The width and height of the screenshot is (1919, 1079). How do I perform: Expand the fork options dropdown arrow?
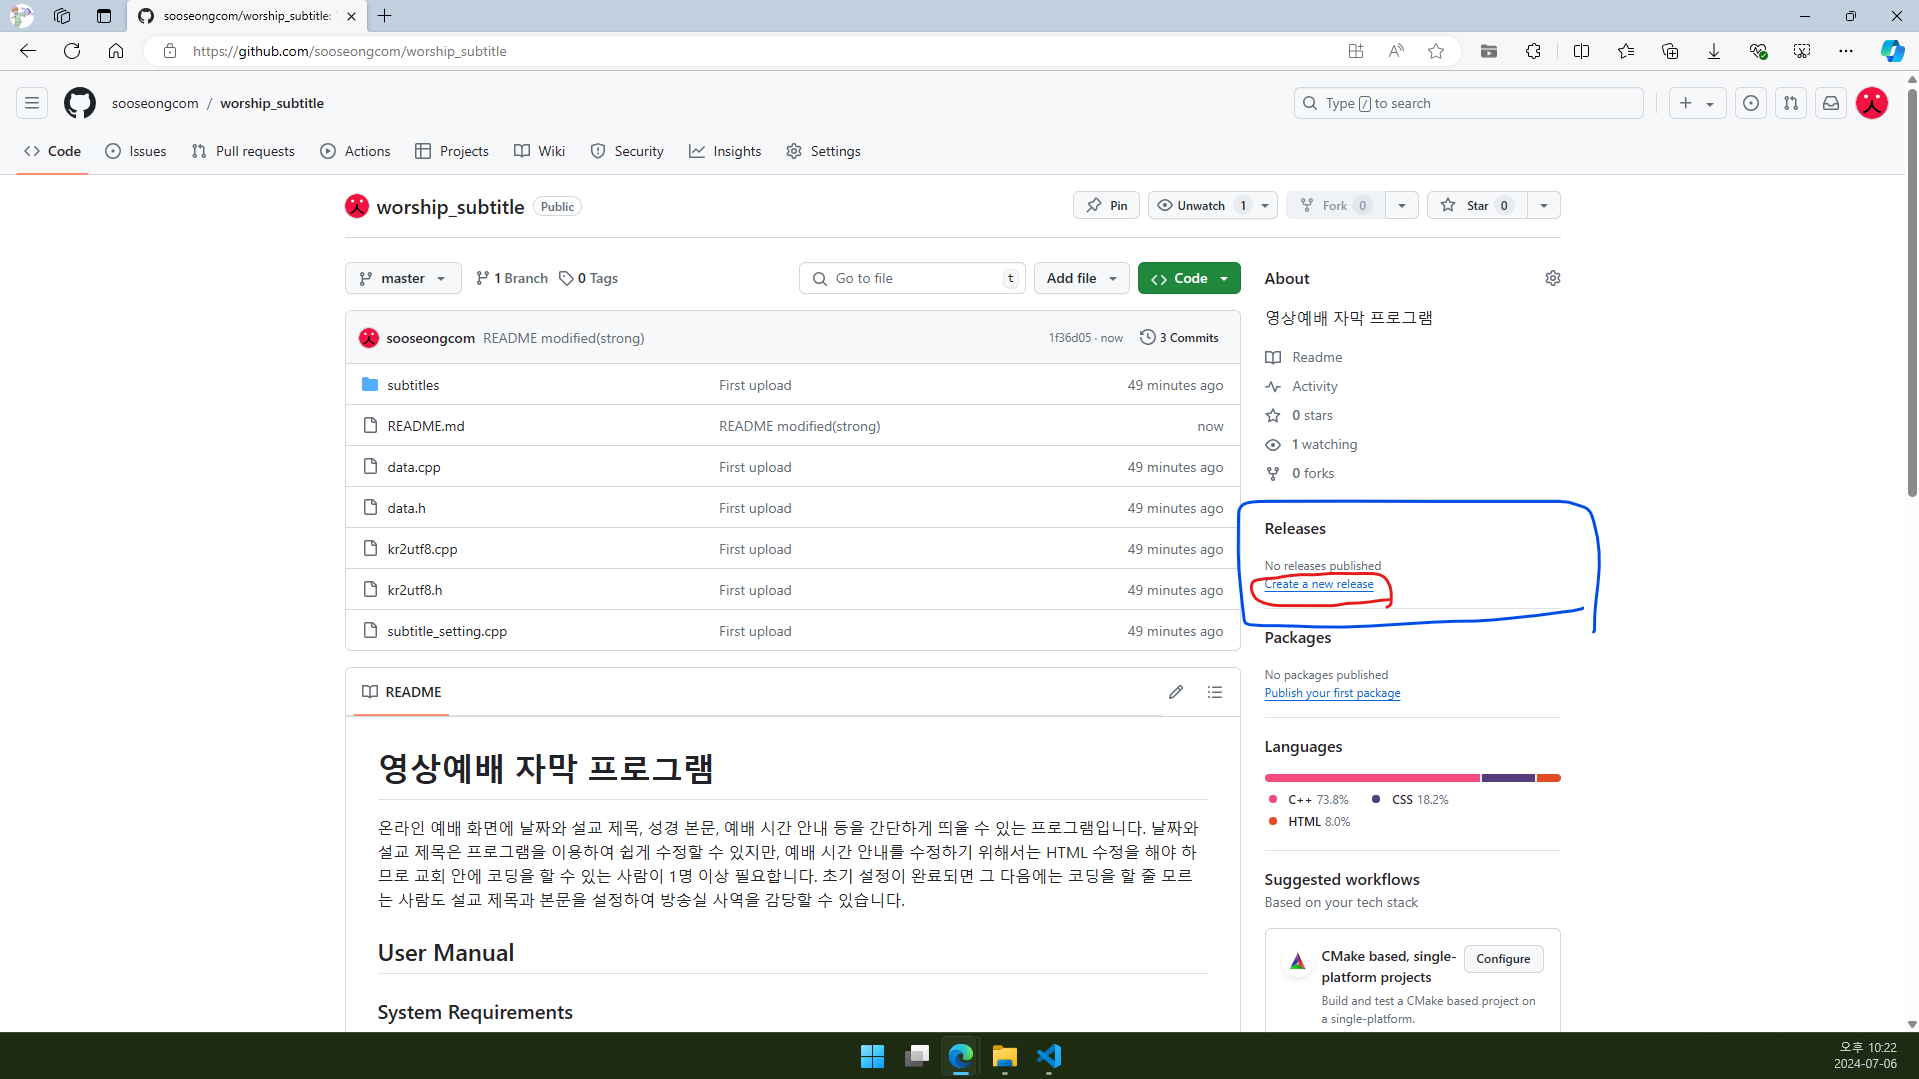pyautogui.click(x=1402, y=205)
